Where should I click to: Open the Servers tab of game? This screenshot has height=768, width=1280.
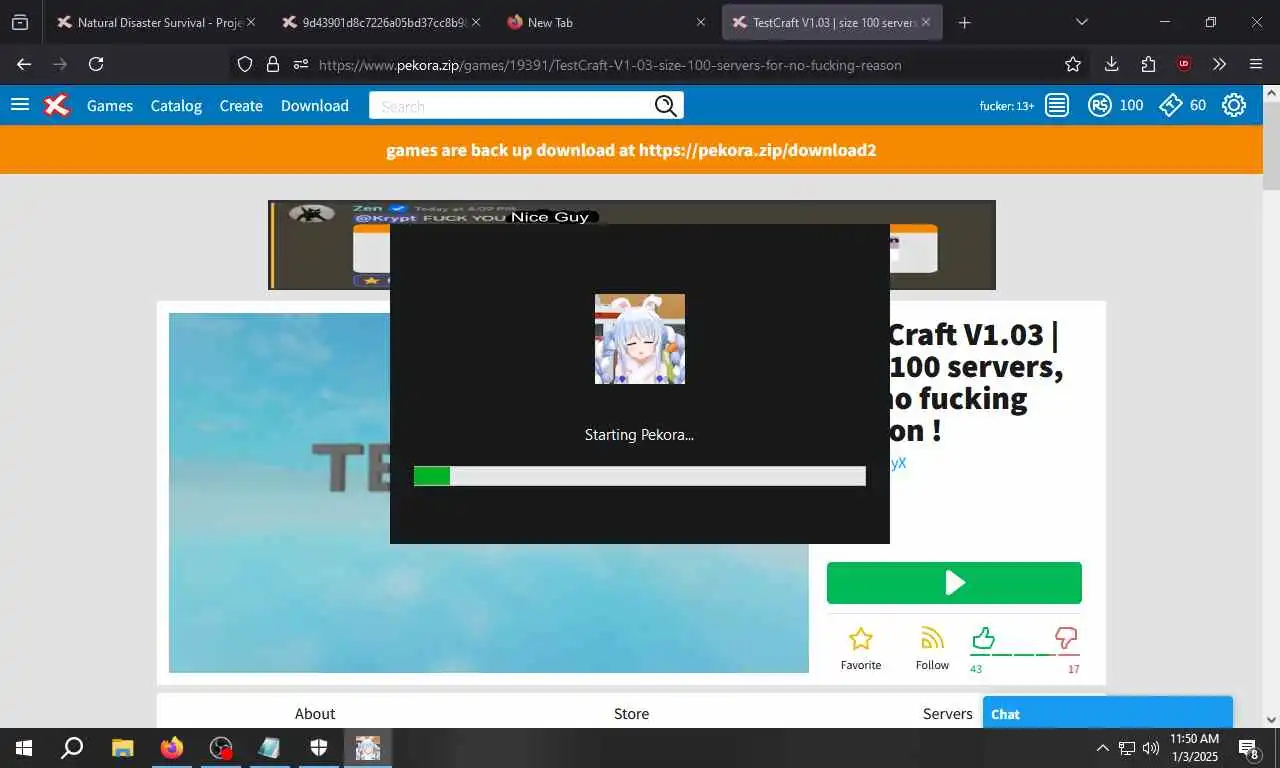point(948,713)
